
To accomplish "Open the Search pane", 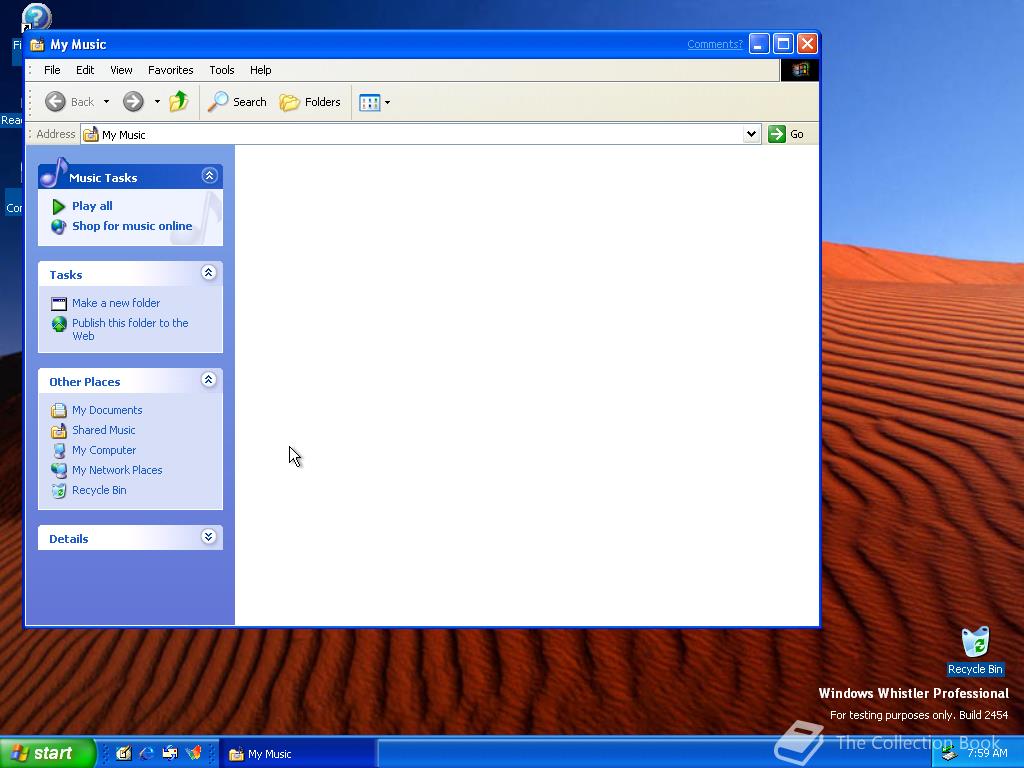I will point(237,102).
